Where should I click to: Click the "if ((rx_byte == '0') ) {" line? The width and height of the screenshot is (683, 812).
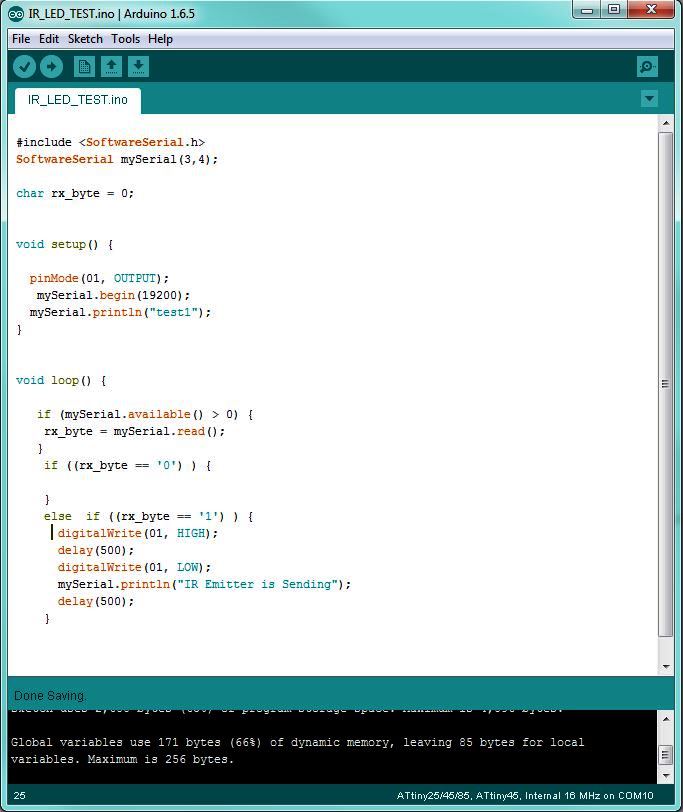click(127, 466)
